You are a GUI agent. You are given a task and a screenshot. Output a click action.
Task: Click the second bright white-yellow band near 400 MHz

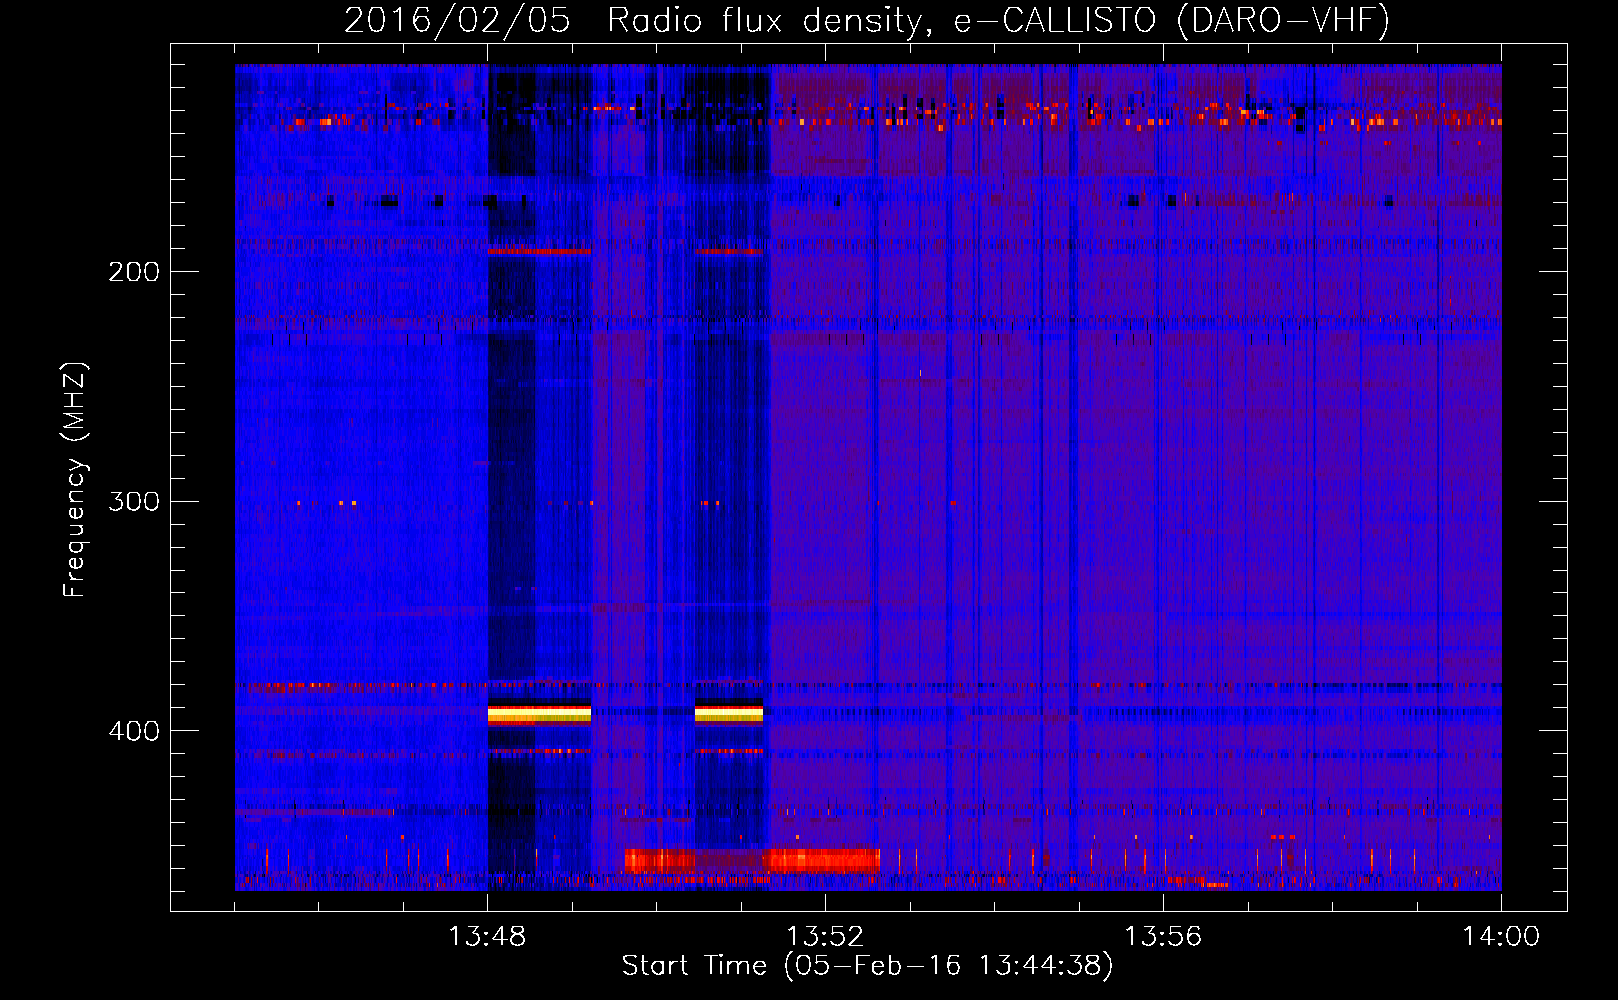[x=729, y=713]
